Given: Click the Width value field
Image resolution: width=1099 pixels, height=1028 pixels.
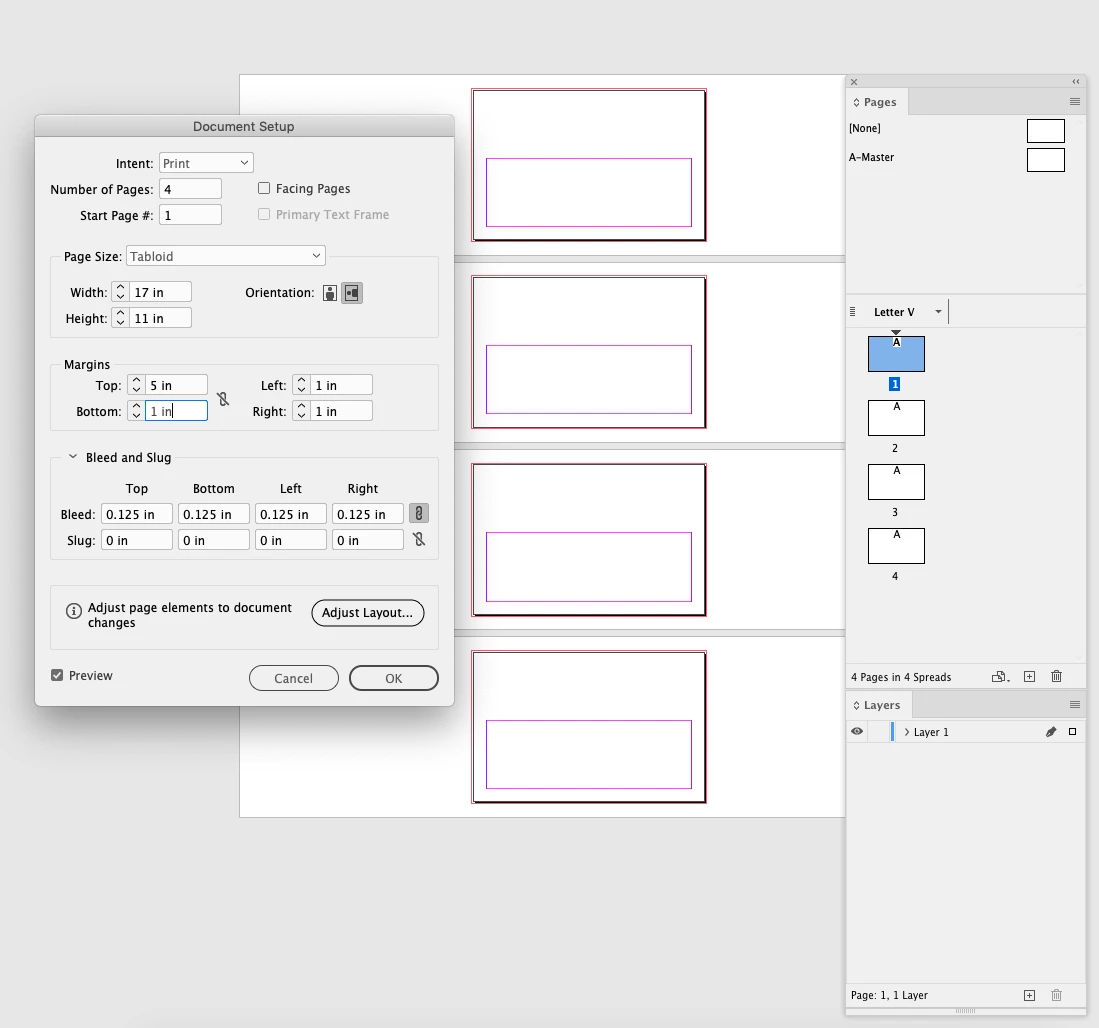Looking at the screenshot, I should tap(161, 292).
